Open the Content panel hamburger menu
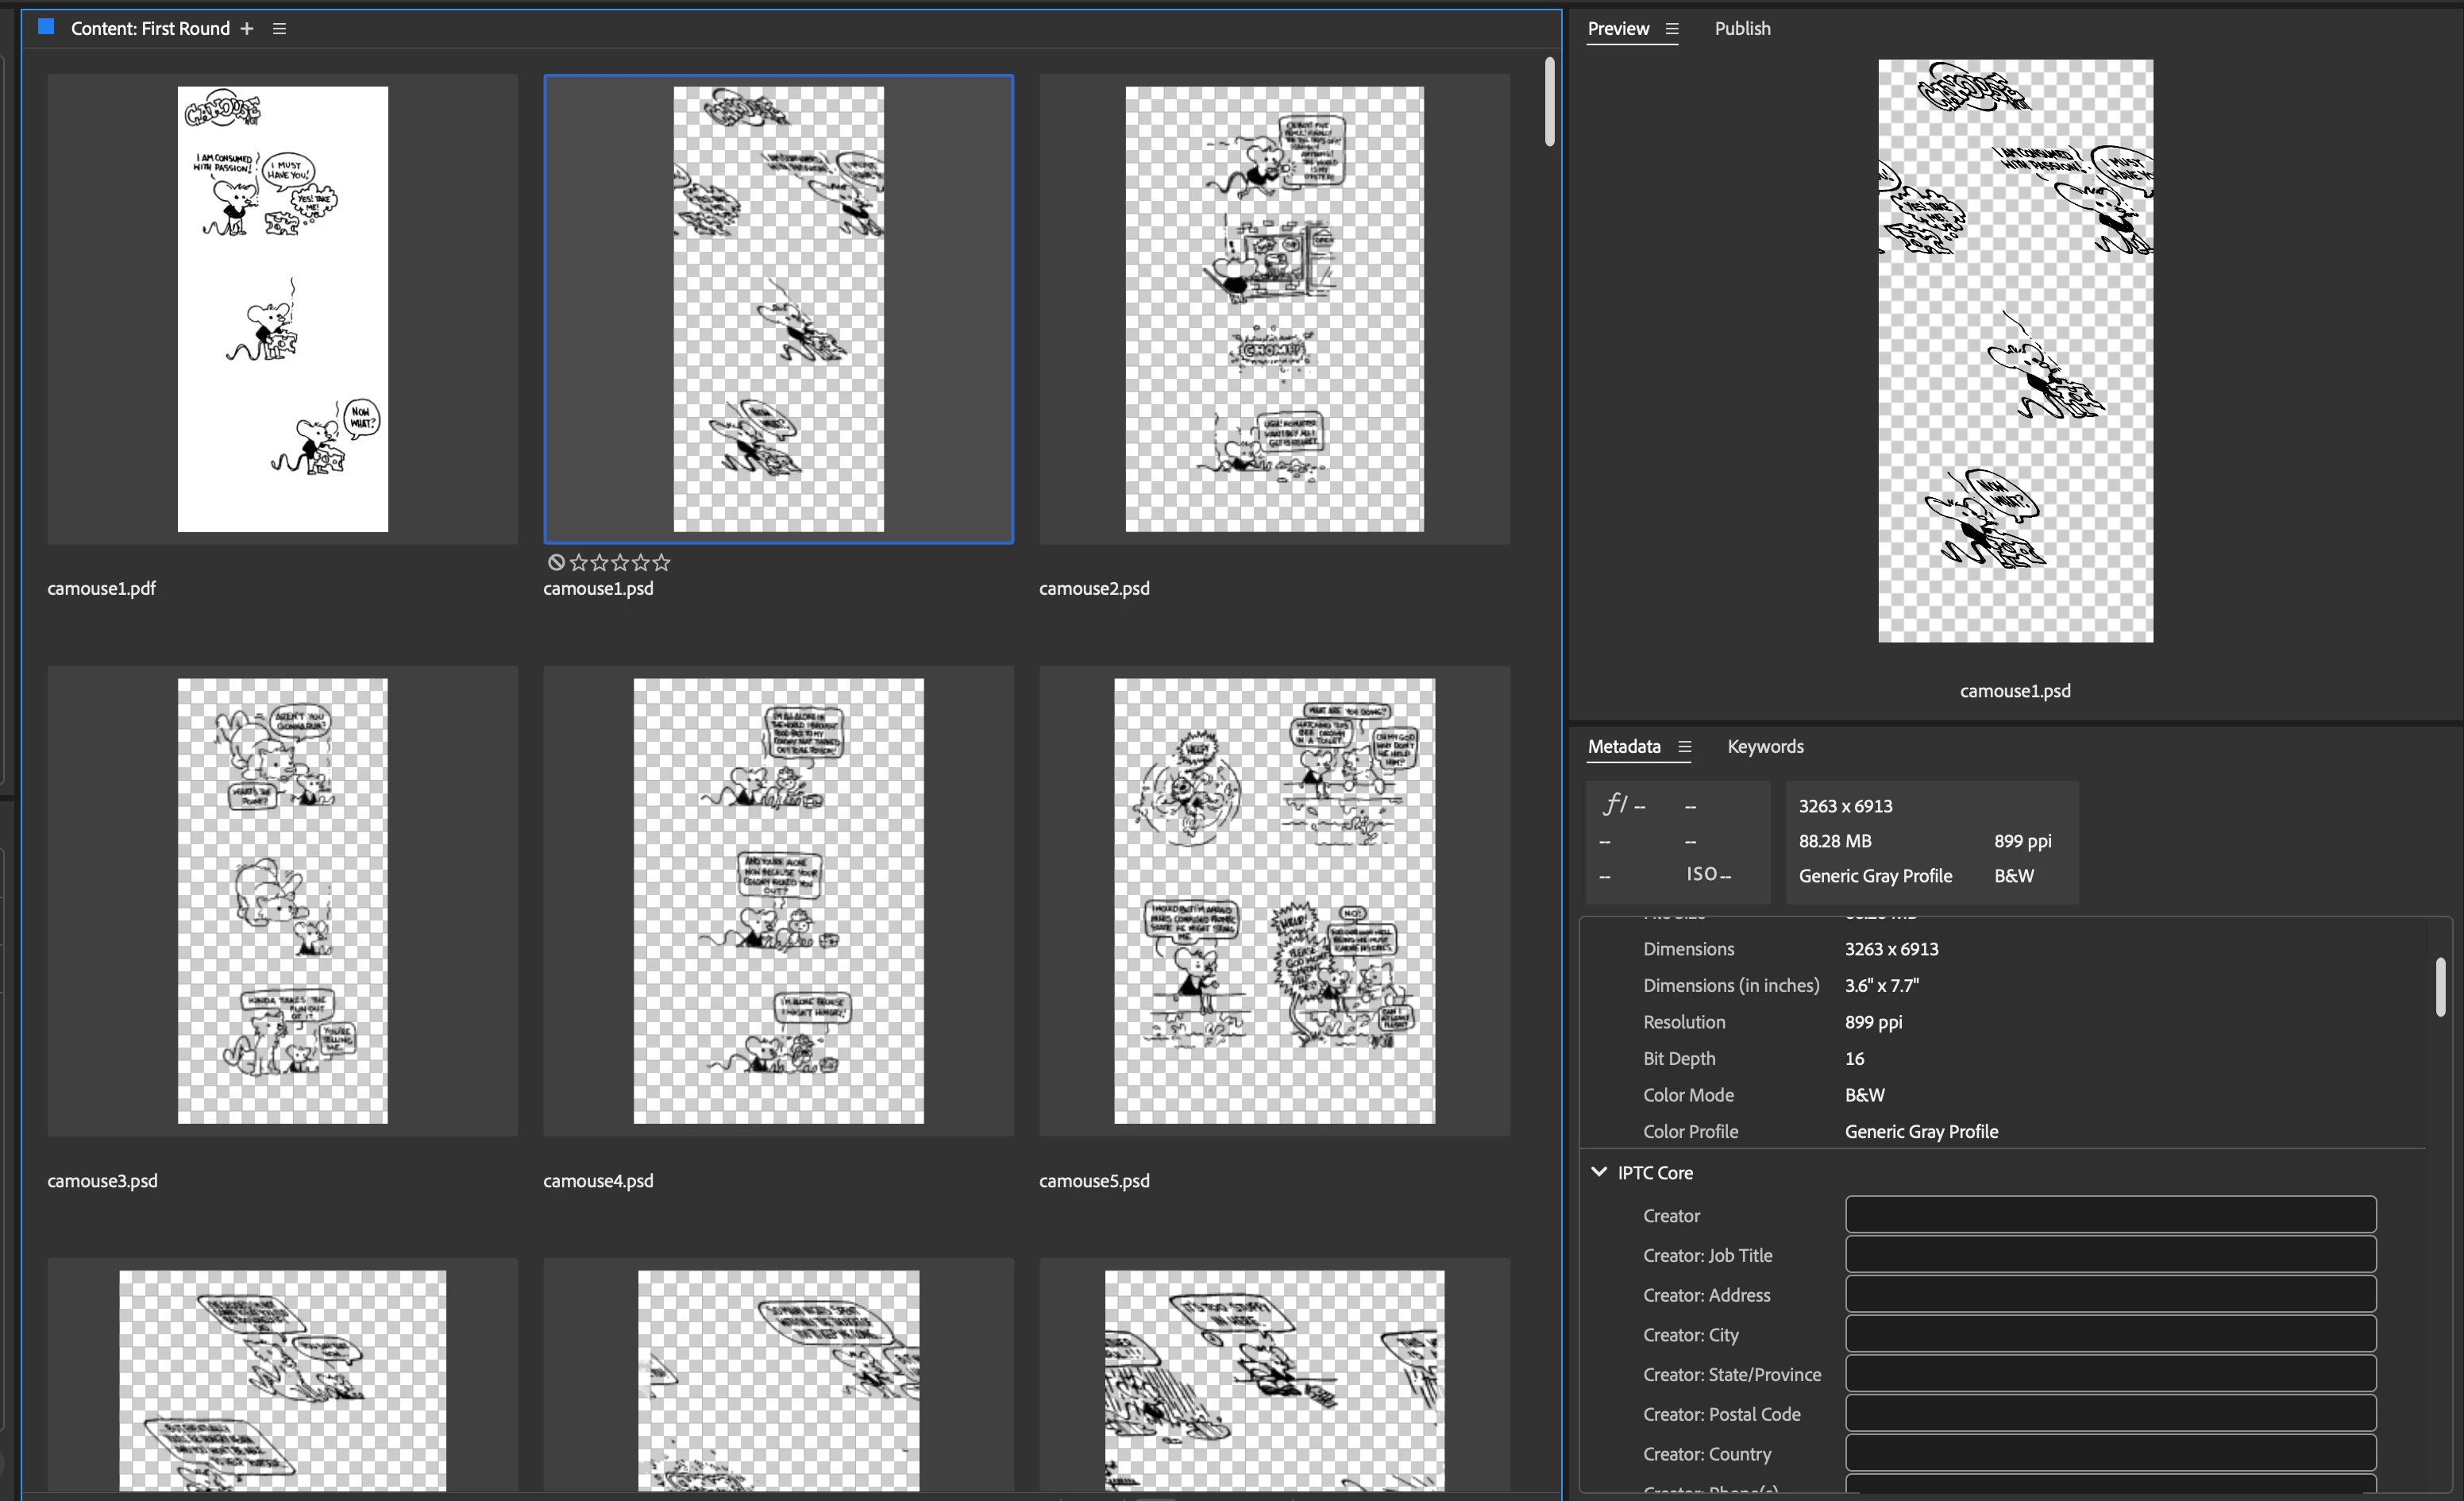 pyautogui.click(x=280, y=29)
